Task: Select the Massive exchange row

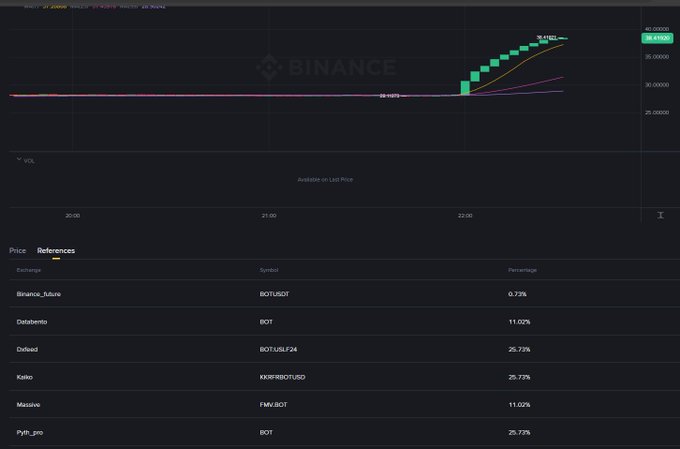Action: coord(28,405)
